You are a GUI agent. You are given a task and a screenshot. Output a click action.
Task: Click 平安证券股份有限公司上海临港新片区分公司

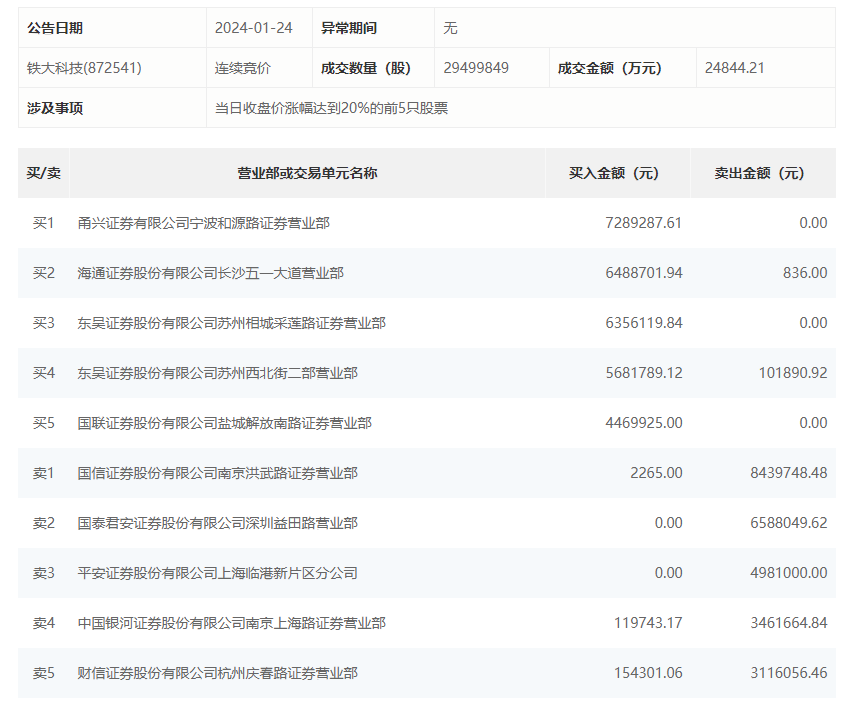[217, 573]
